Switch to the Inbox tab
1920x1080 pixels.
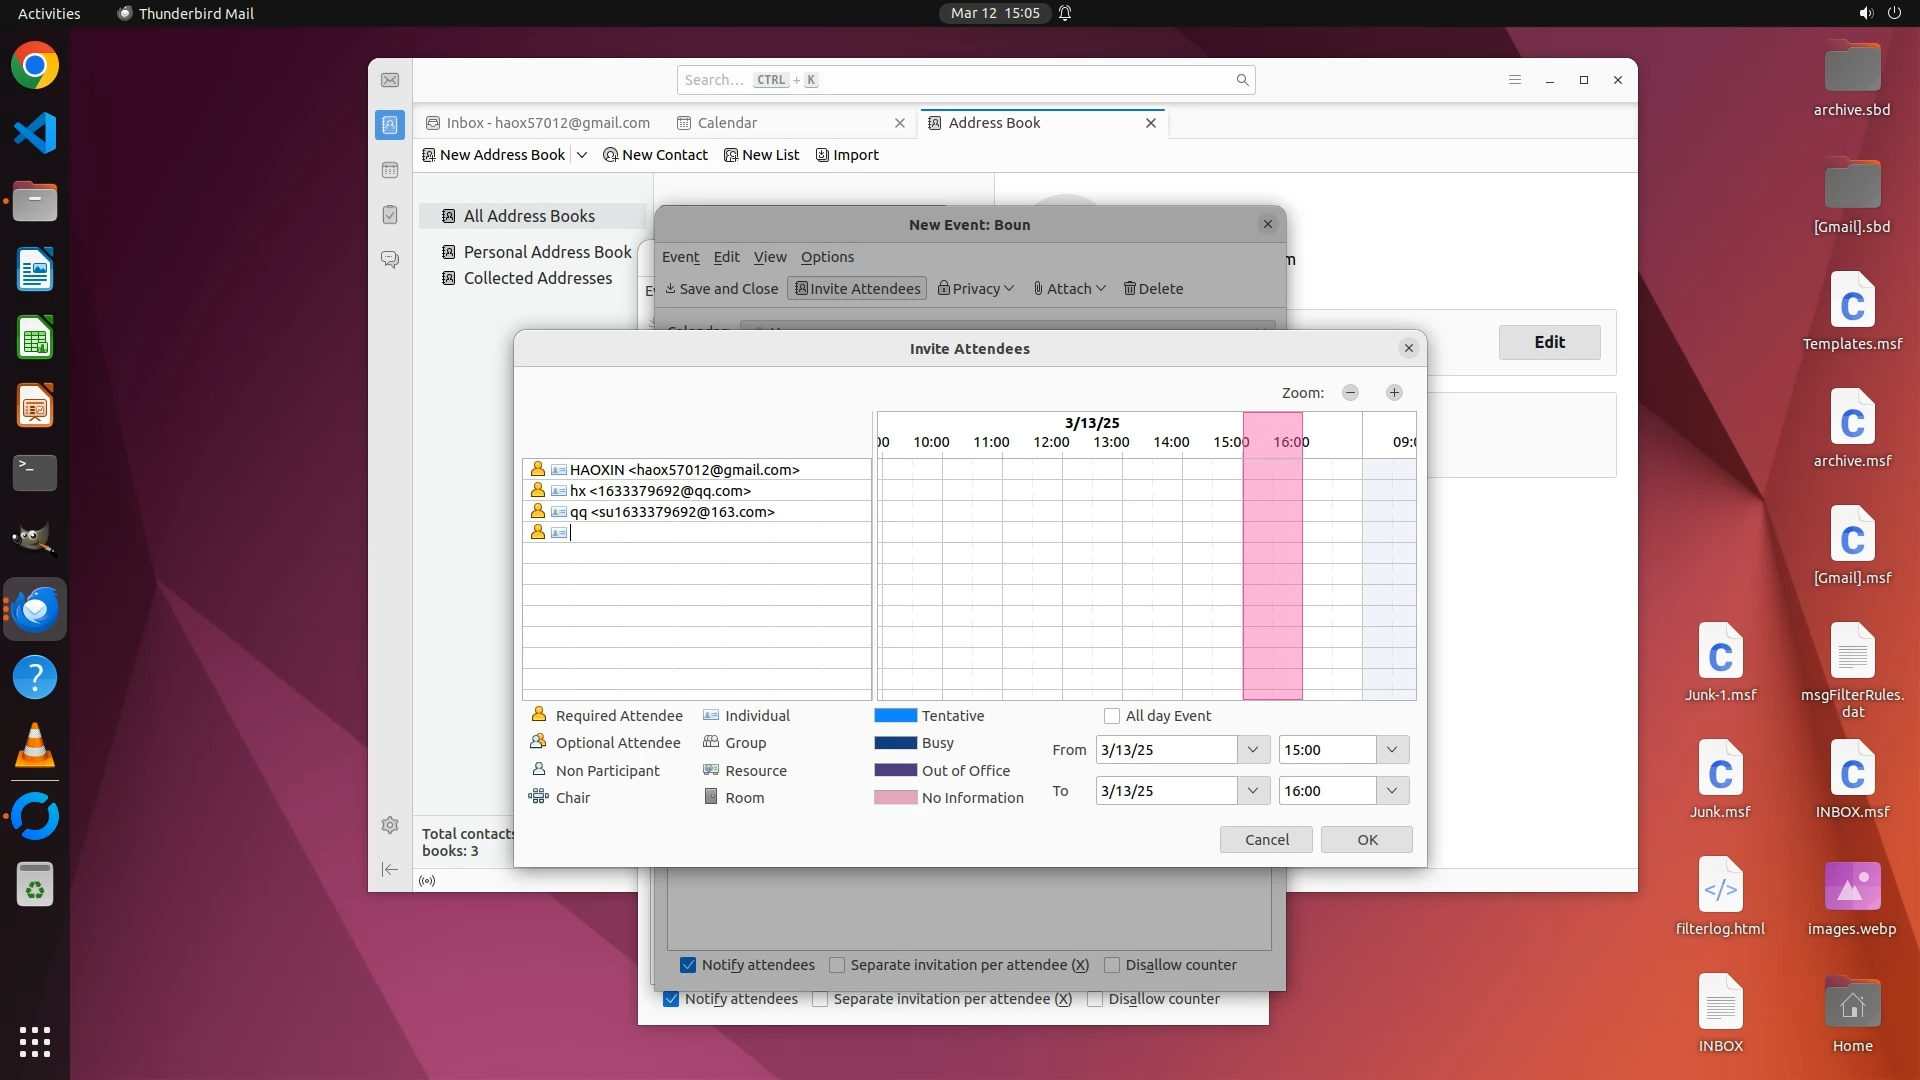coord(547,123)
